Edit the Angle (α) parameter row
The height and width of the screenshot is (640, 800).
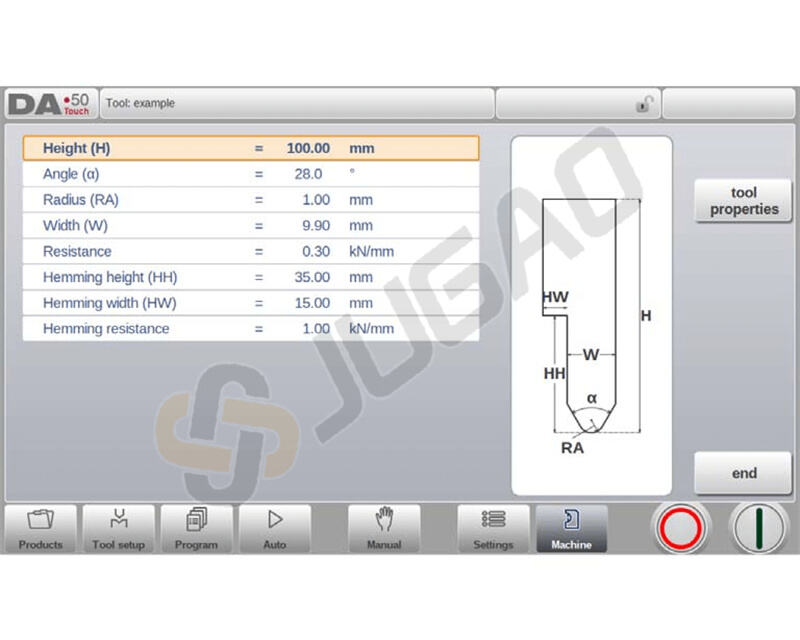[x=250, y=174]
